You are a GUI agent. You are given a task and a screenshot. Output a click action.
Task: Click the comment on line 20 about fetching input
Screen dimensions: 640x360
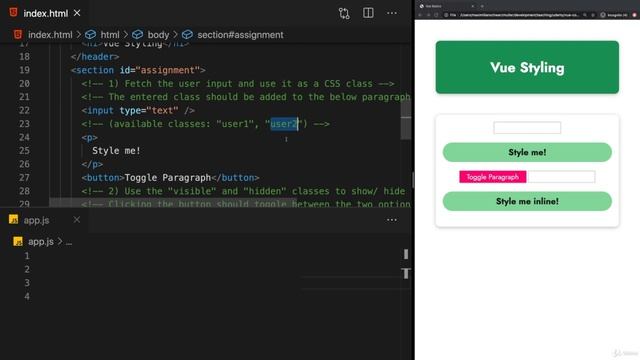238,84
